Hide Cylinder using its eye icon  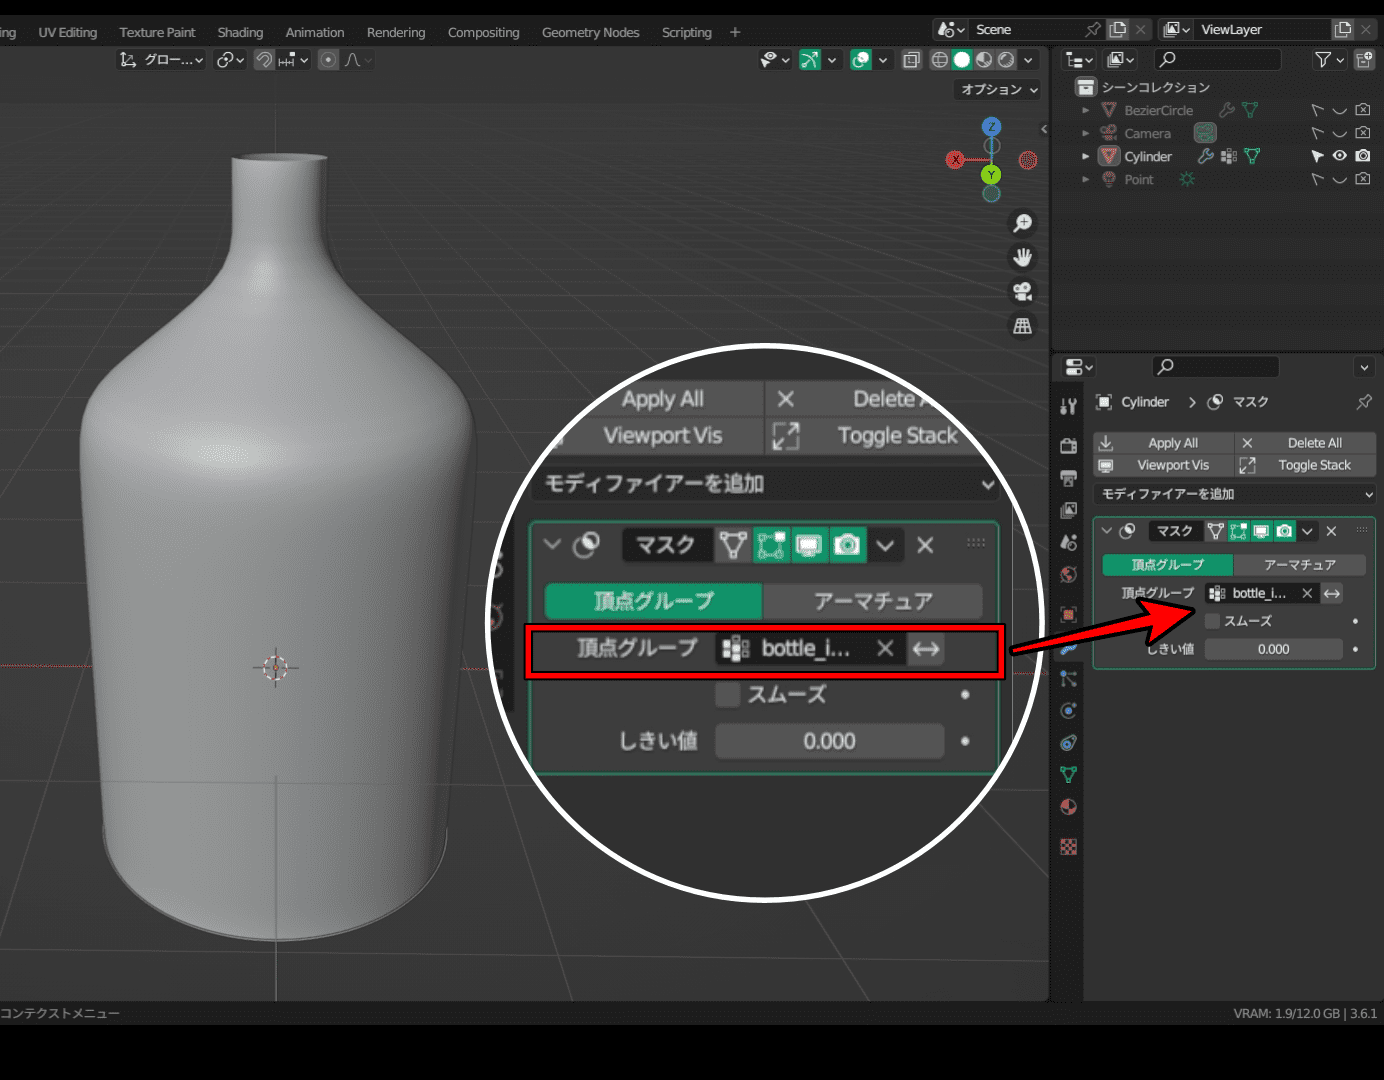(1339, 156)
